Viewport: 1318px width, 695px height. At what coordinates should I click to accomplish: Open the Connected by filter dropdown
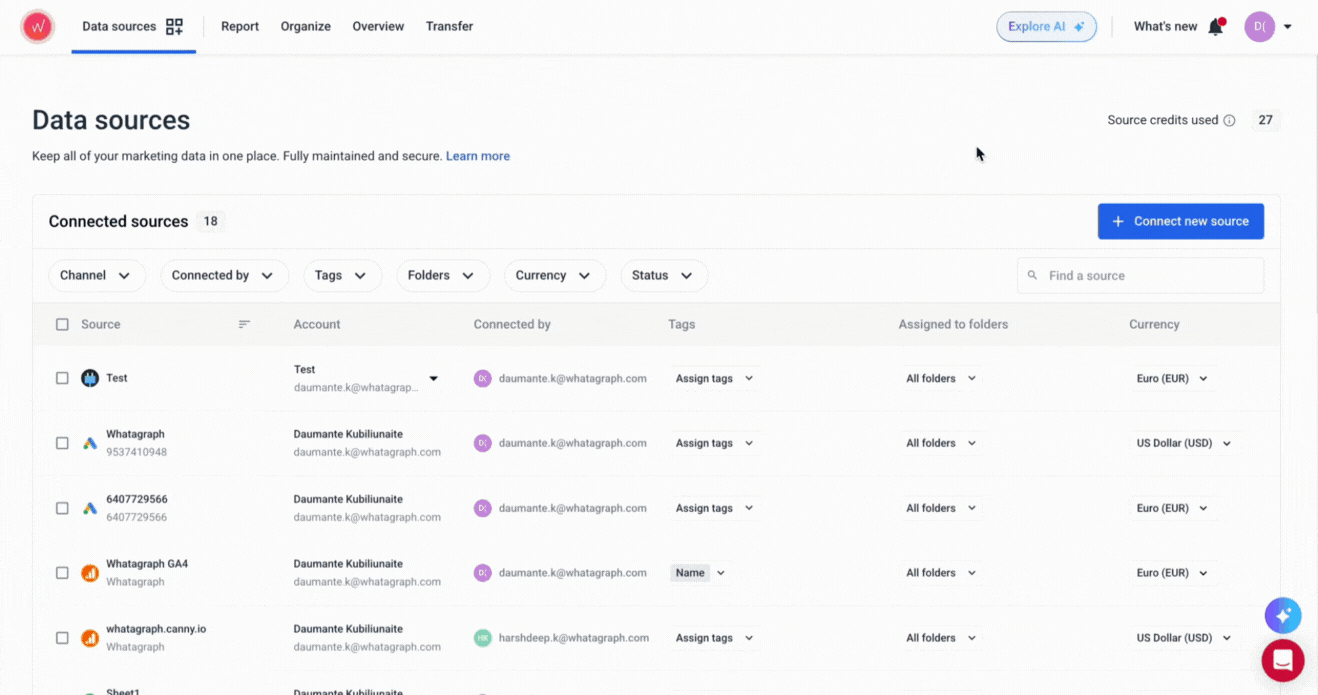(x=224, y=276)
